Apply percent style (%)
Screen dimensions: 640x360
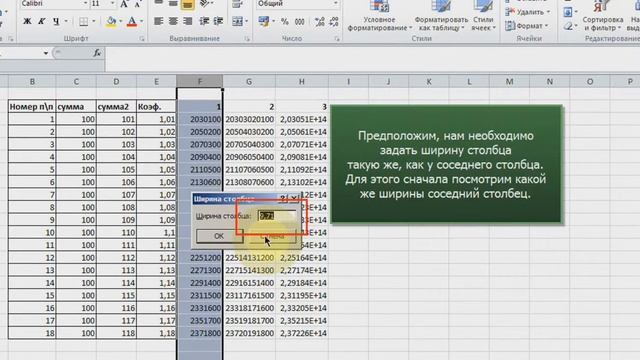pos(284,21)
